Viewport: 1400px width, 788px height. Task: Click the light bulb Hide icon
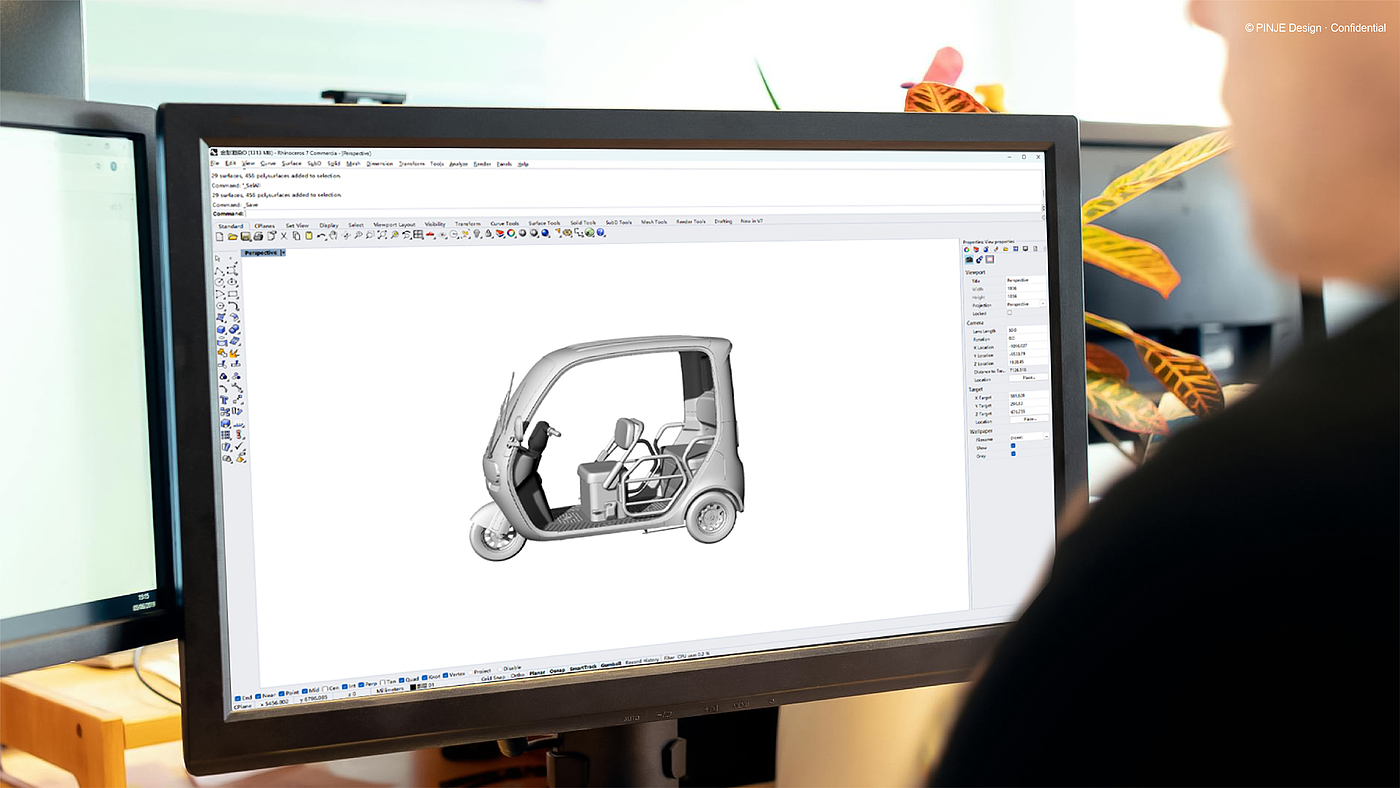(x=477, y=234)
